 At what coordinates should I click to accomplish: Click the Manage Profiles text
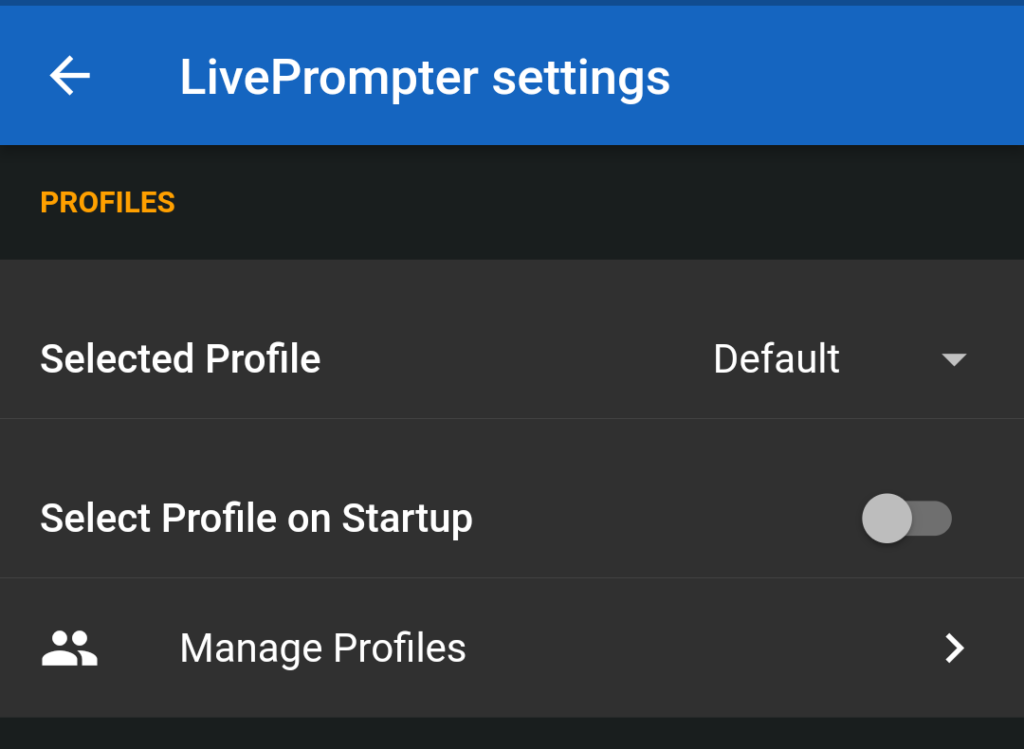click(323, 648)
